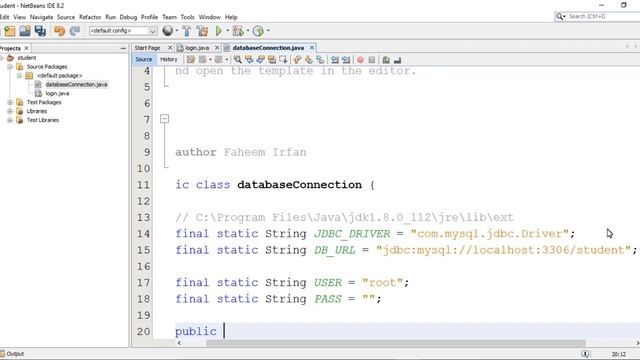The width and height of the screenshot is (640, 360).
Task: Open the Profile menu
Action: pyautogui.click(x=149, y=17)
